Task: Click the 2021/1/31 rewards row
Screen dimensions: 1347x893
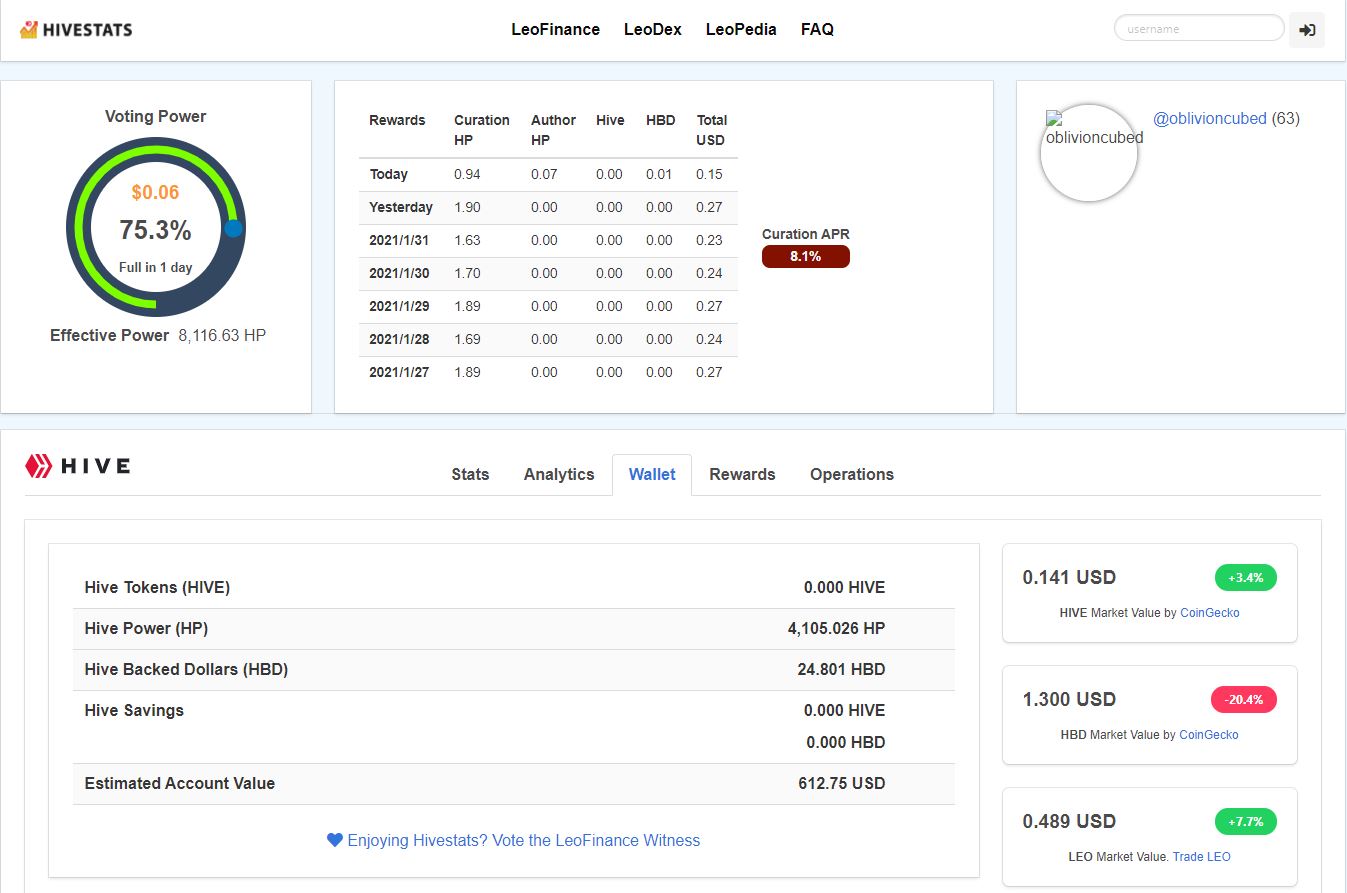Action: (x=549, y=240)
